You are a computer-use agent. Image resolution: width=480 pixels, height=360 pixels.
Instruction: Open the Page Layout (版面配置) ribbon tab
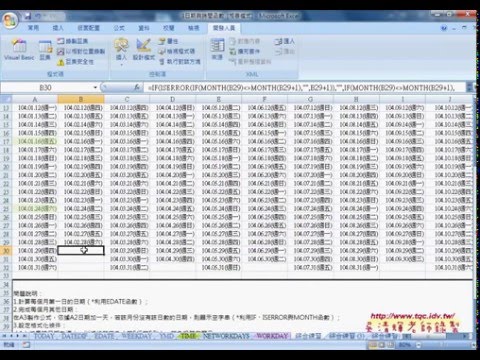coord(88,28)
